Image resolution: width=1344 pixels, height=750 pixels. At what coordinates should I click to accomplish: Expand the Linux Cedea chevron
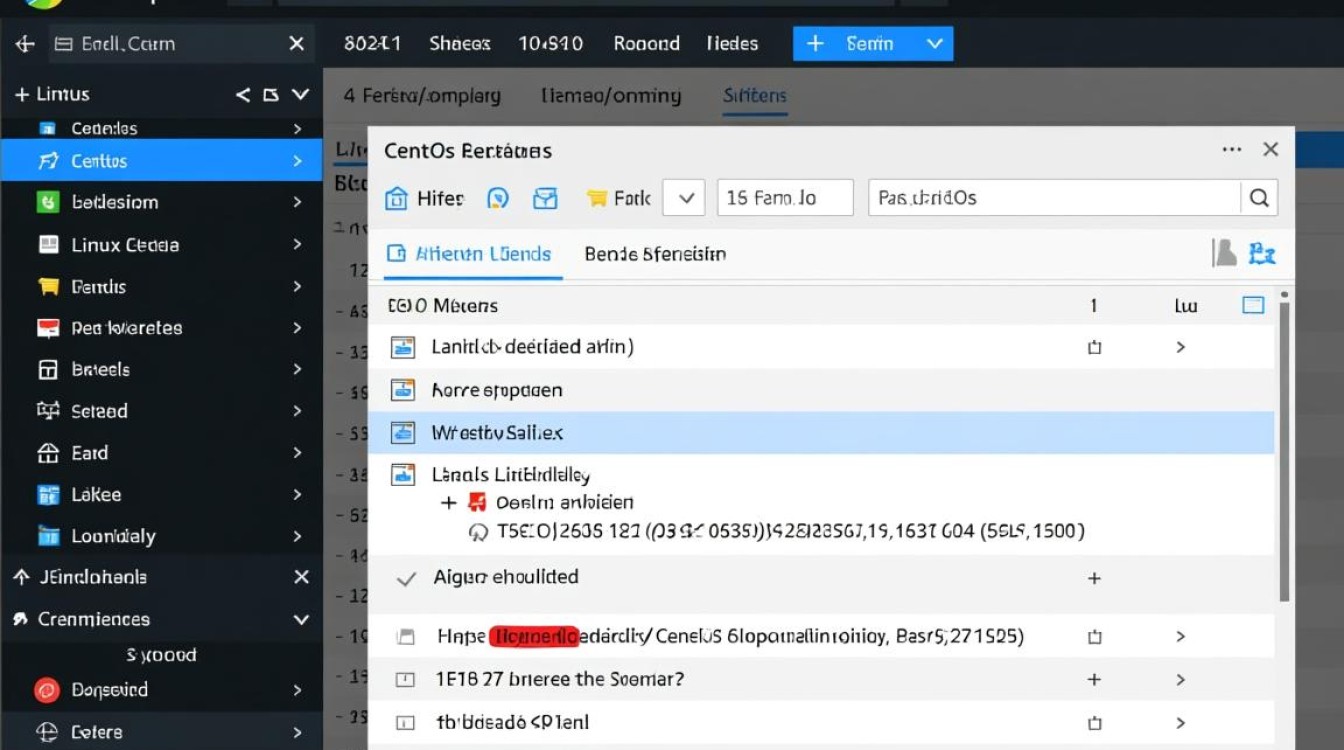[297, 245]
